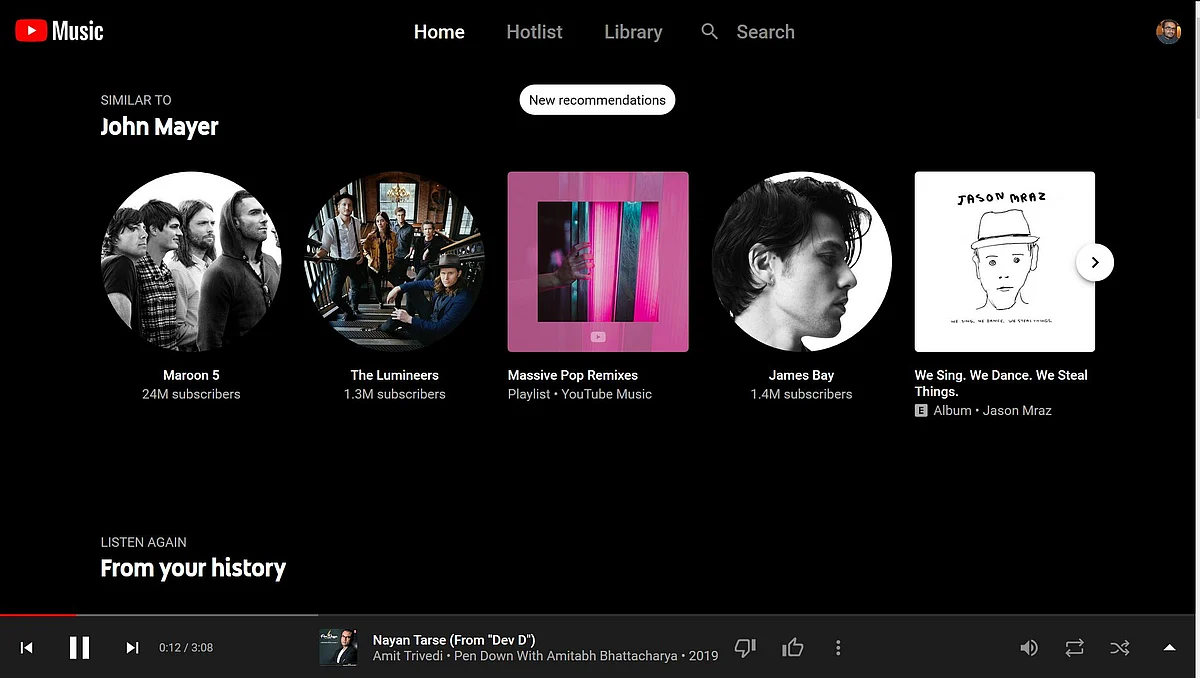Click the '1.3M subscribers' text
The width and height of the screenshot is (1200, 678).
point(395,394)
